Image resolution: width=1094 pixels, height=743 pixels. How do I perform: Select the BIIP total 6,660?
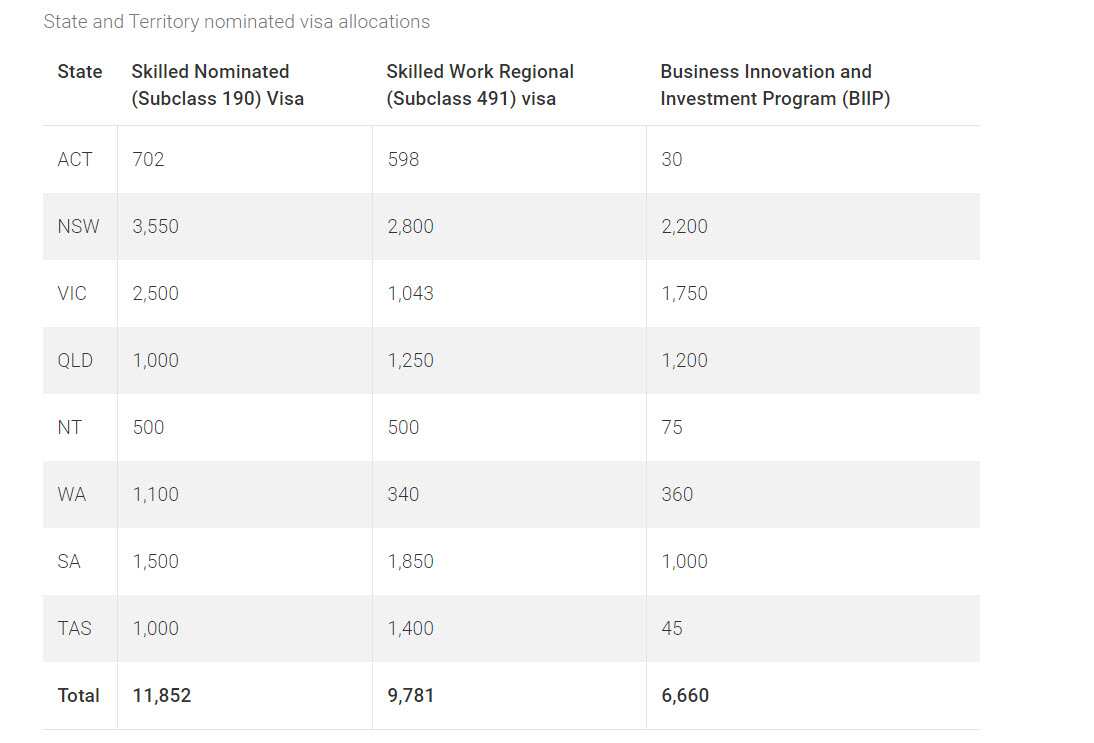(x=686, y=695)
